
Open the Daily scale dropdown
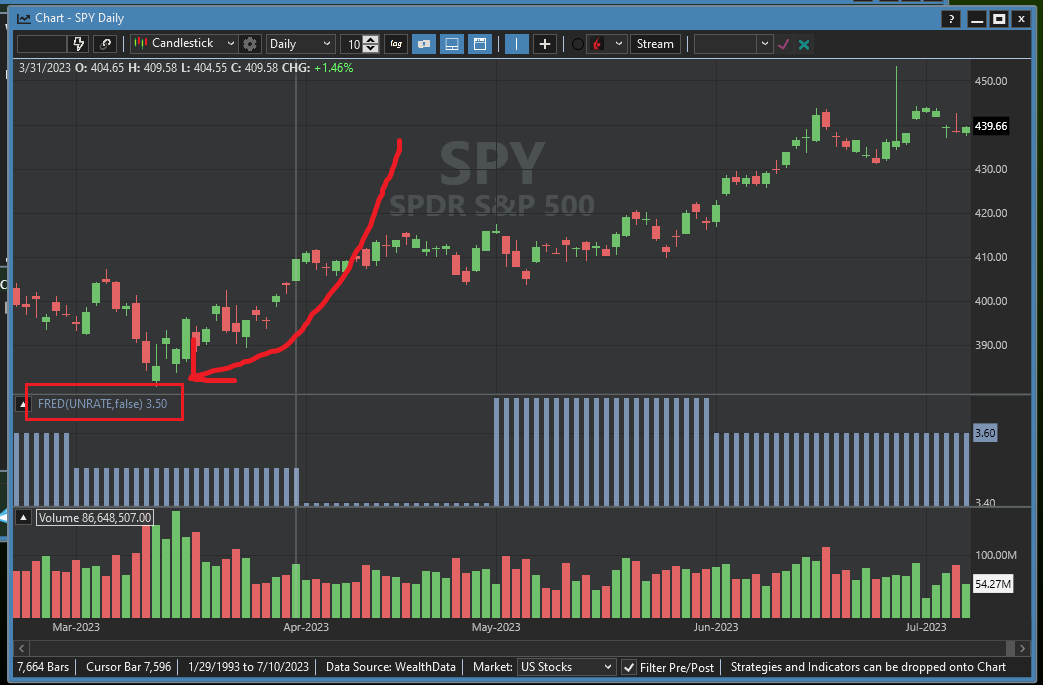pyautogui.click(x=299, y=44)
